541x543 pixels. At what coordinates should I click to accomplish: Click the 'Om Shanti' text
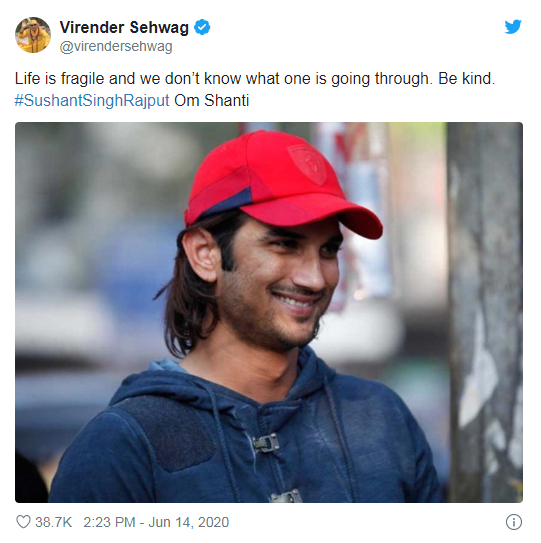click(212, 101)
